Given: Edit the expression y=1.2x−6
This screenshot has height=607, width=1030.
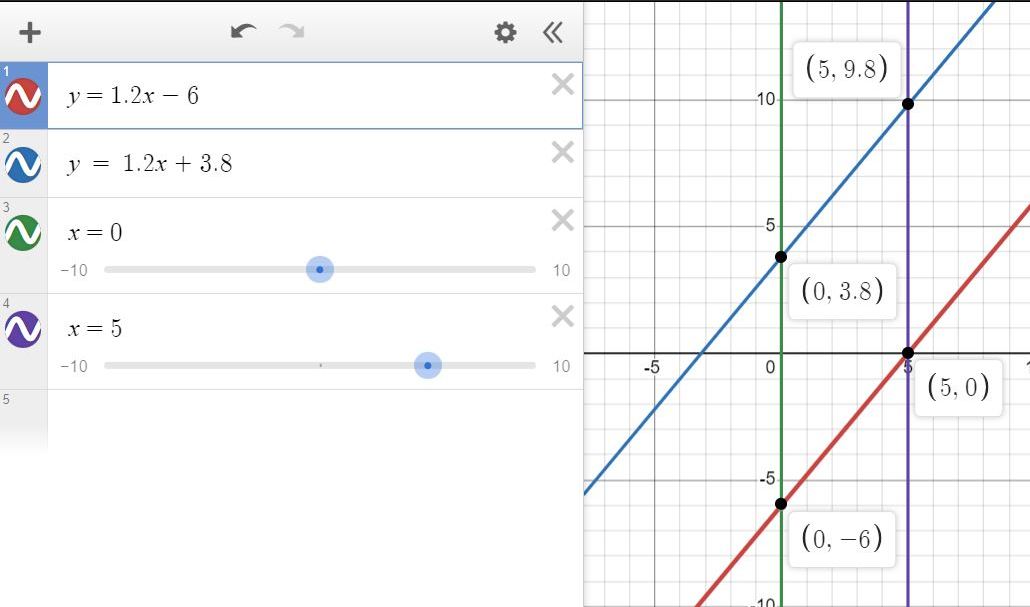Looking at the screenshot, I should click(133, 96).
